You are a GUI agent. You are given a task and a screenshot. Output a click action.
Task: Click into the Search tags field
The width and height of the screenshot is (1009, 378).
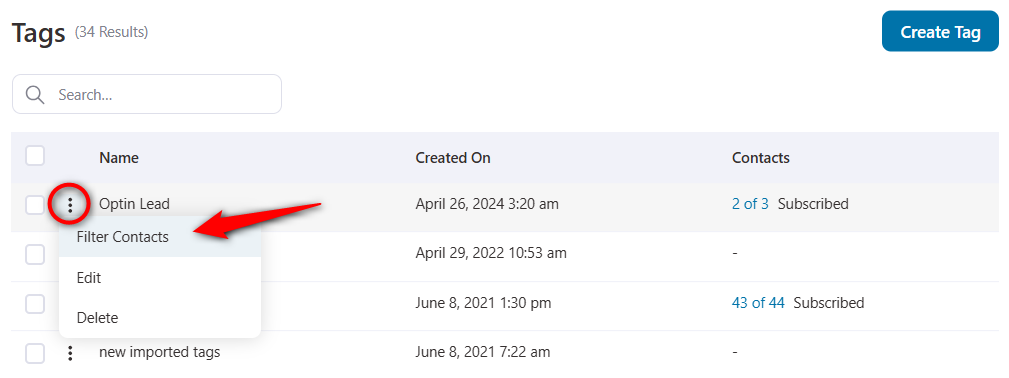coord(147,95)
